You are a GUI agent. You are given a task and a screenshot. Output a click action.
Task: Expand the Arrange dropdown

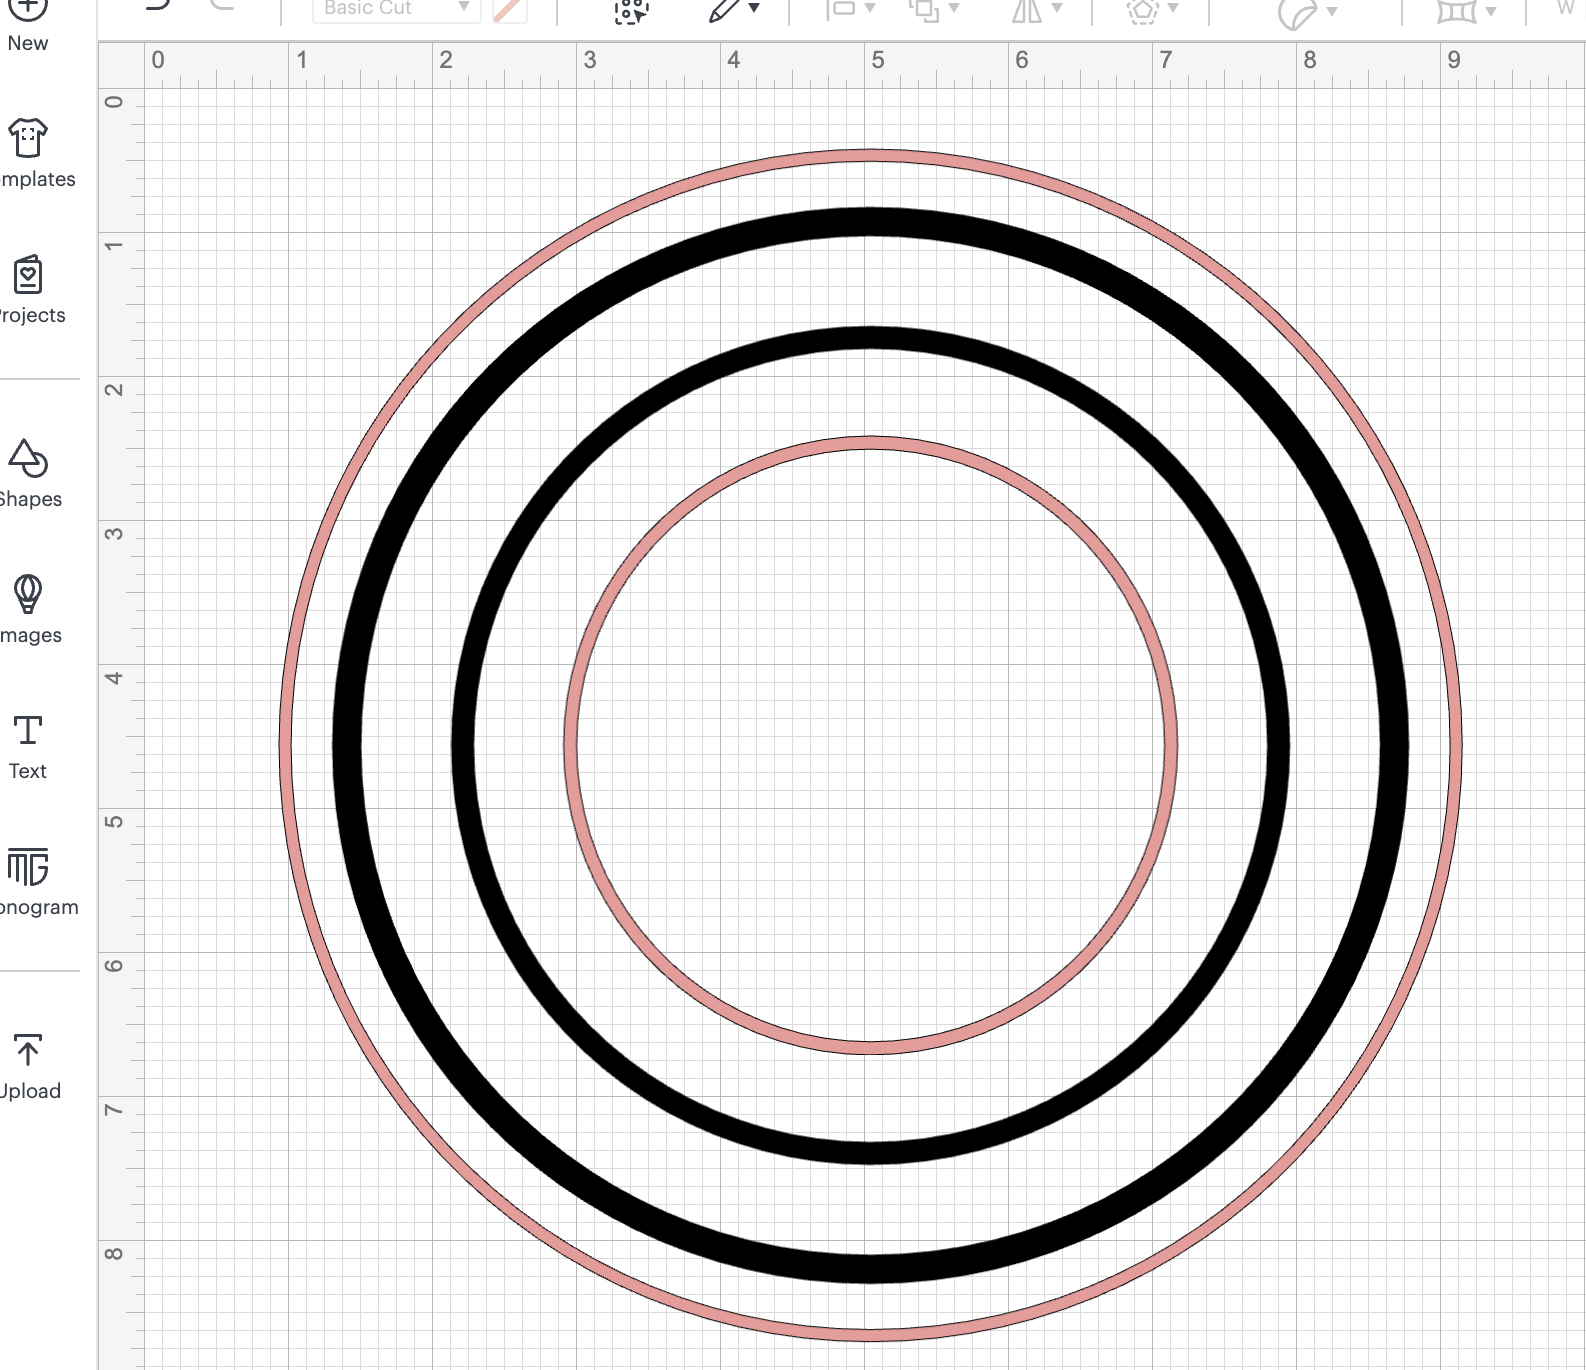click(x=953, y=9)
